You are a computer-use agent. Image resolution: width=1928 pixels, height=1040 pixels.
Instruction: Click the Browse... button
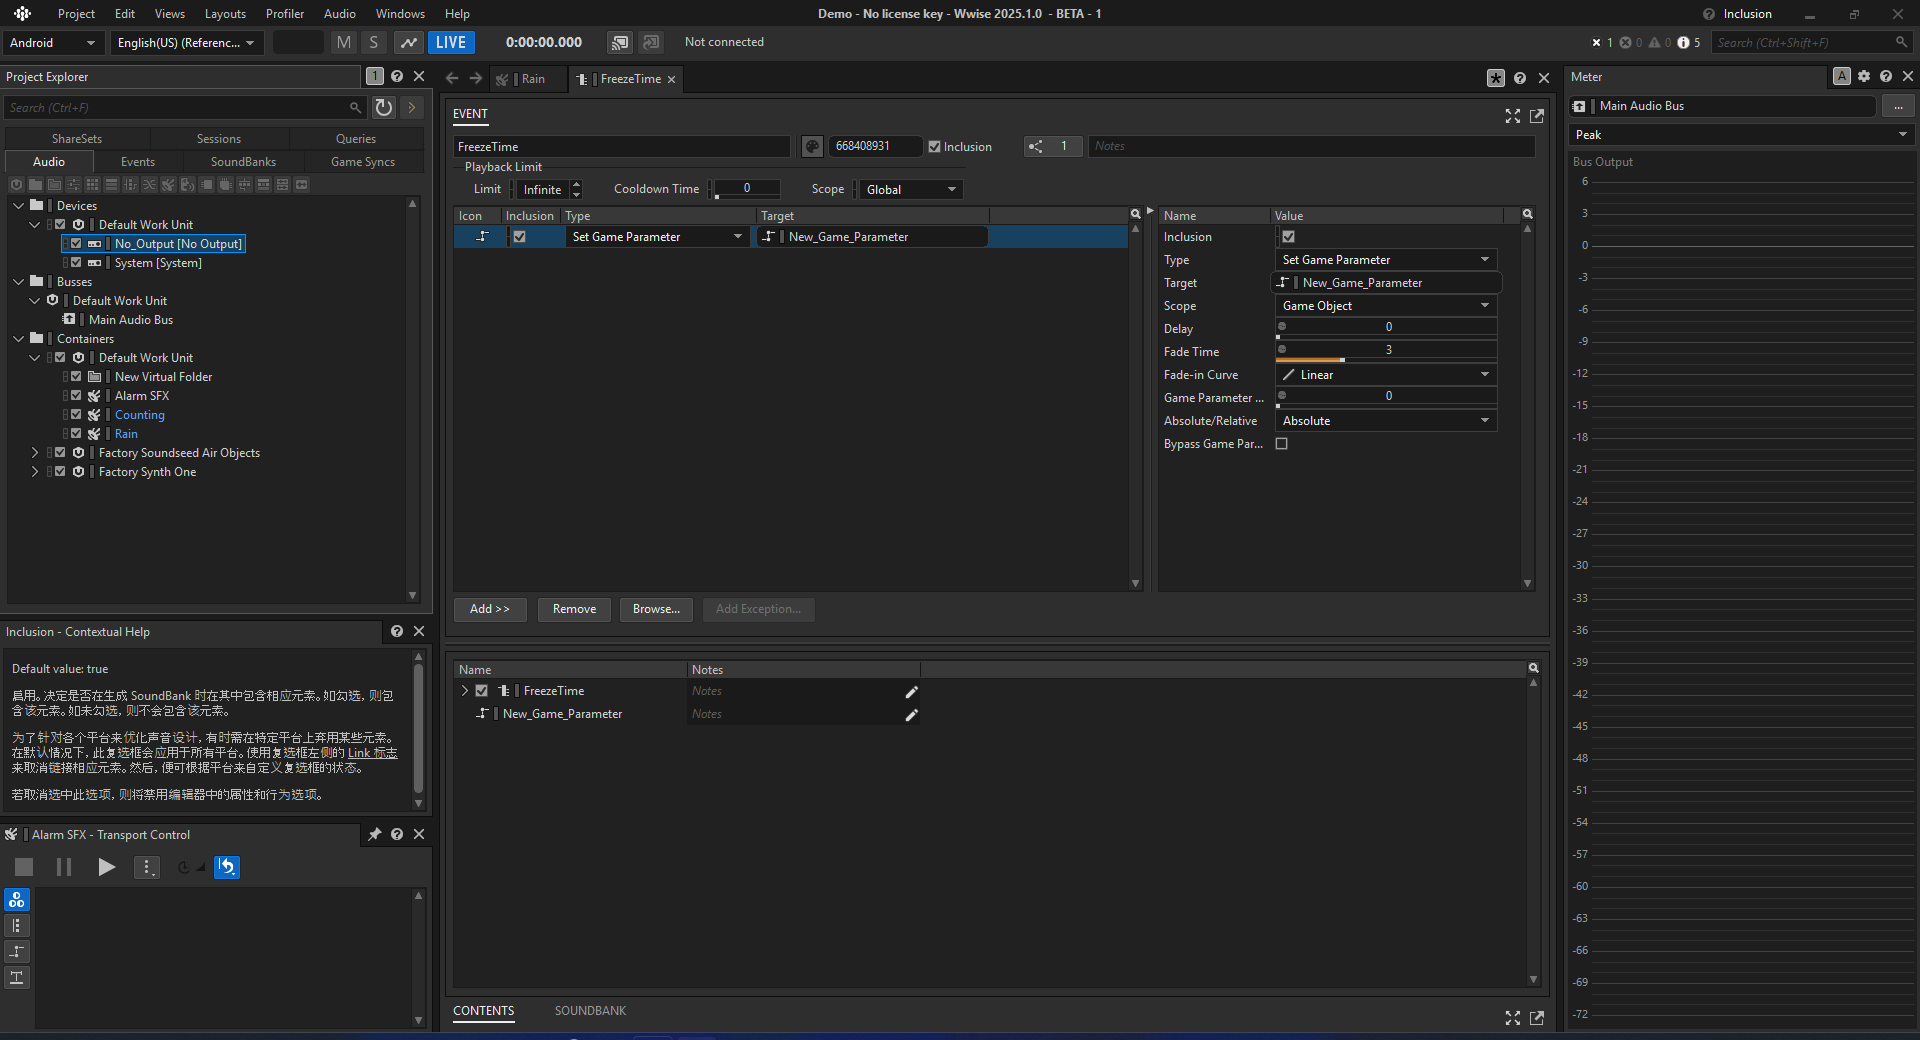tap(656, 609)
